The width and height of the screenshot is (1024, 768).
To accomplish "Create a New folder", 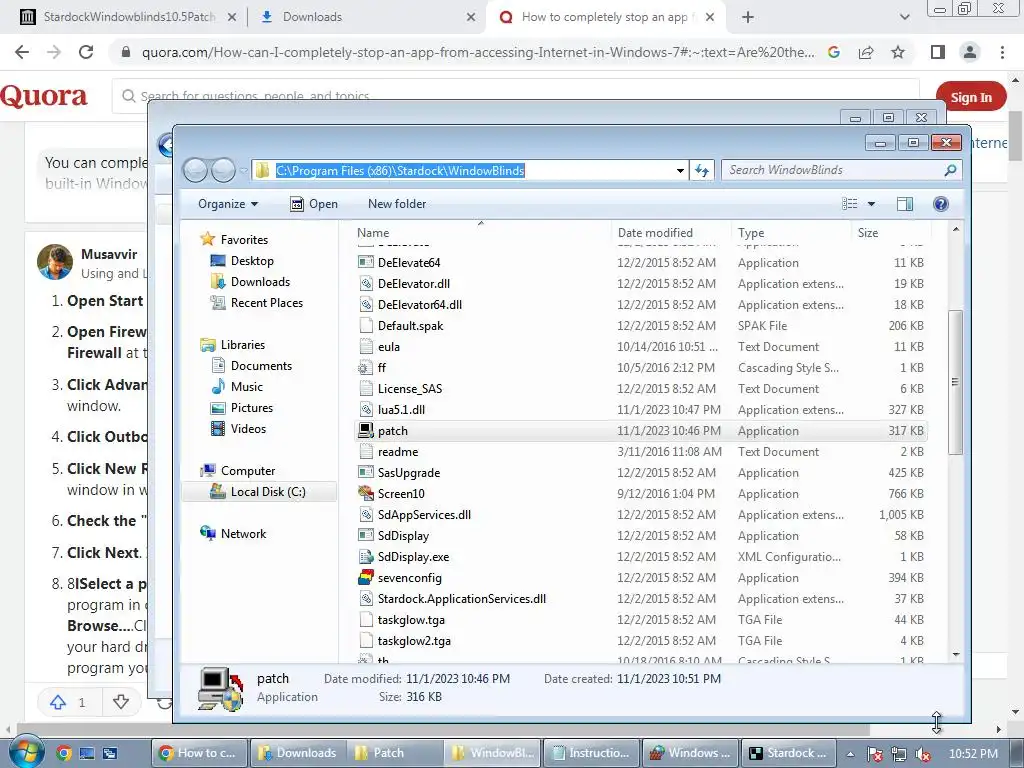I will 396,204.
